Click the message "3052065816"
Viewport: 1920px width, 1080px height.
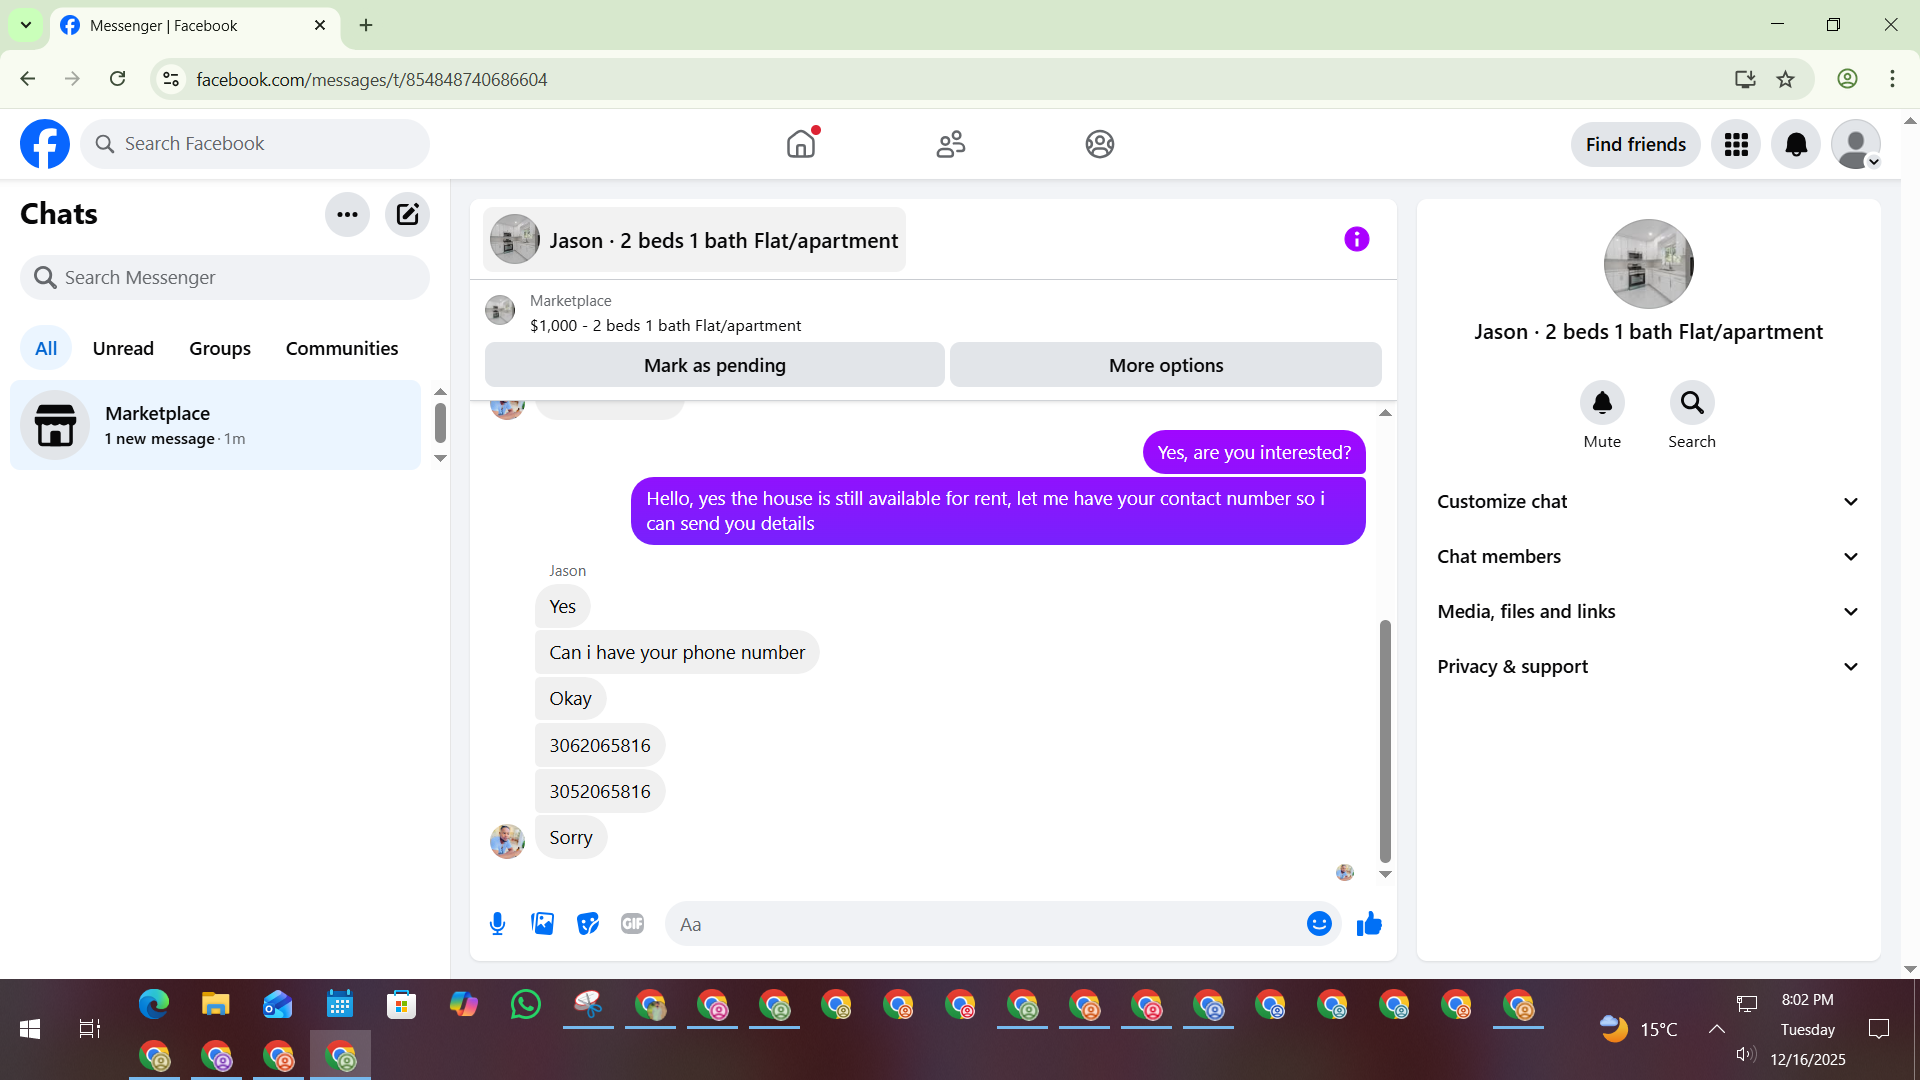[x=600, y=791]
